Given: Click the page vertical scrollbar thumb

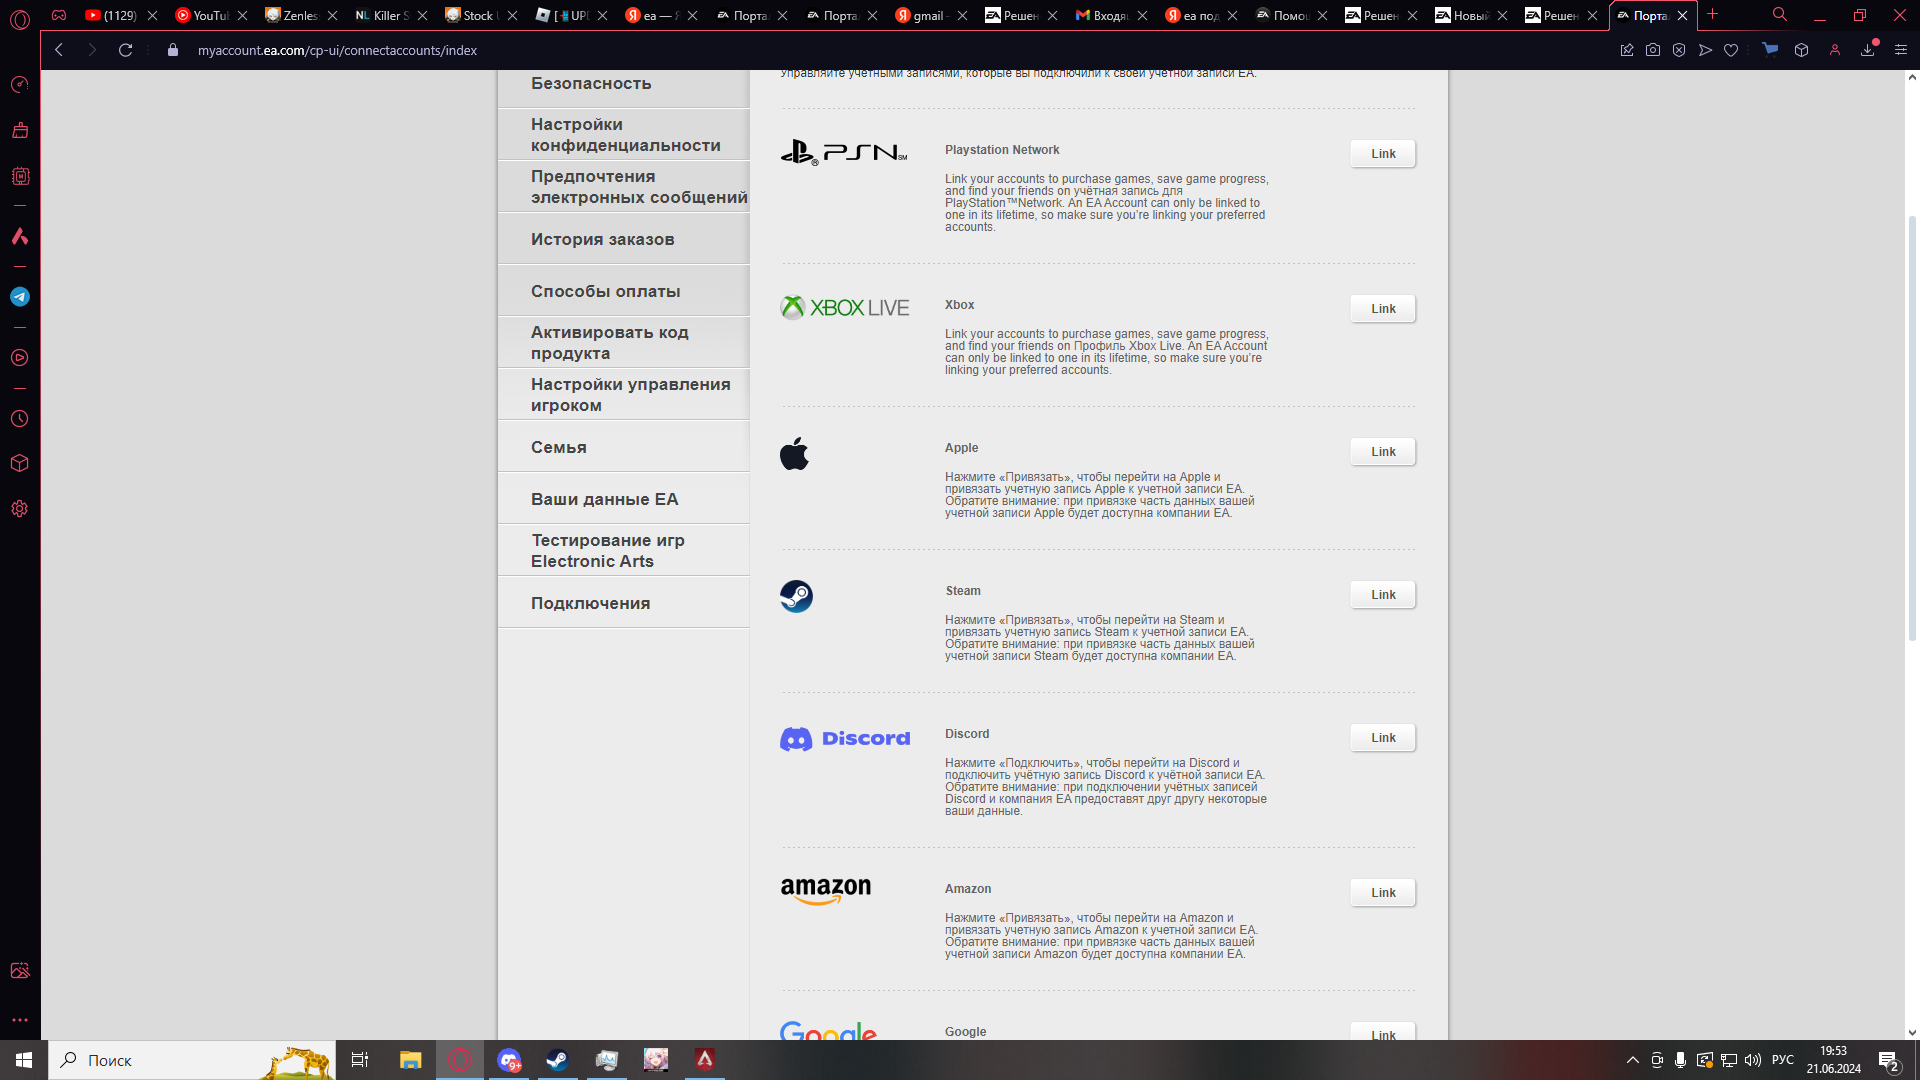Looking at the screenshot, I should click(x=1912, y=428).
